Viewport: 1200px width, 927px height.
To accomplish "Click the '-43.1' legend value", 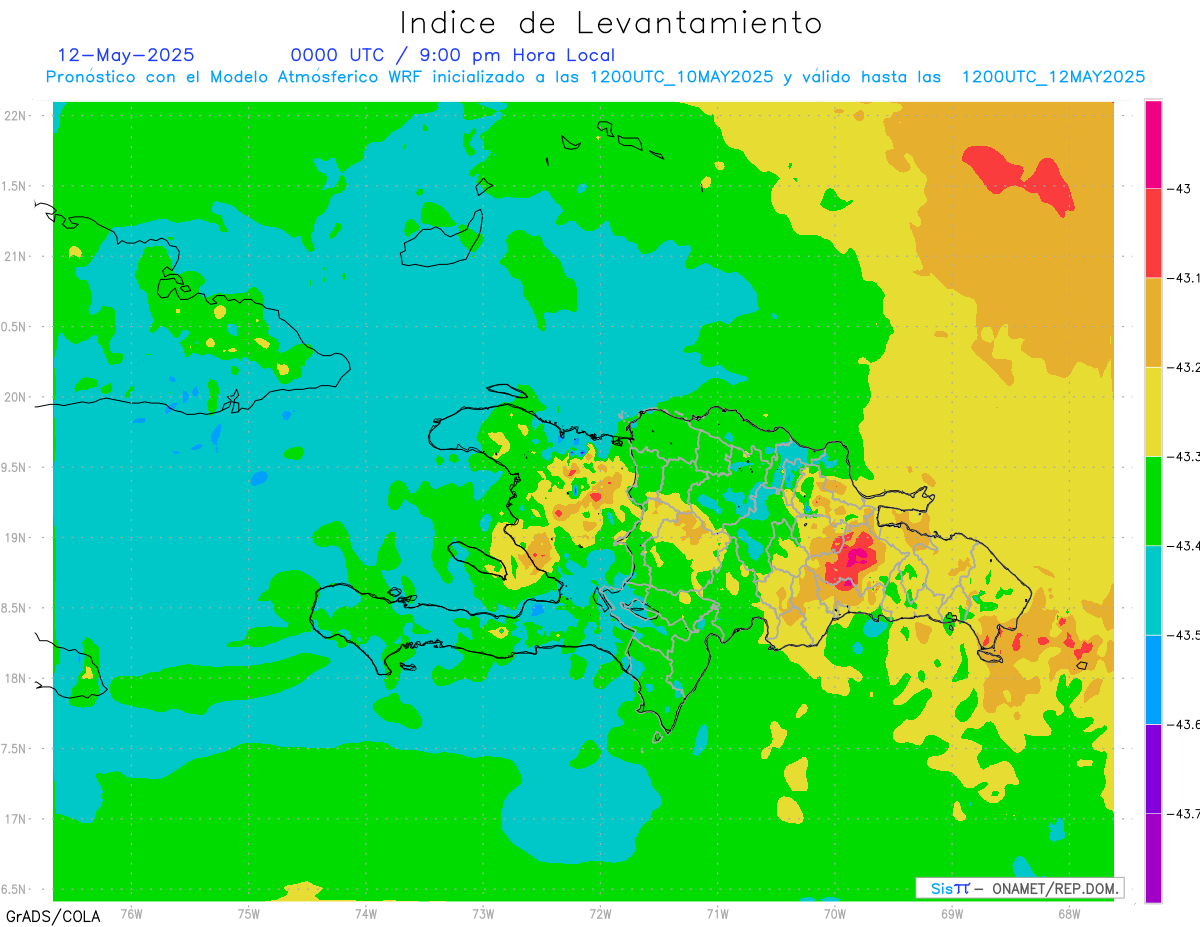I will (x=1185, y=278).
